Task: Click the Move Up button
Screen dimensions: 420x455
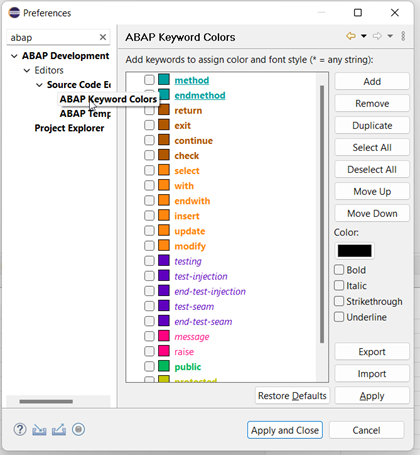Action: (372, 191)
